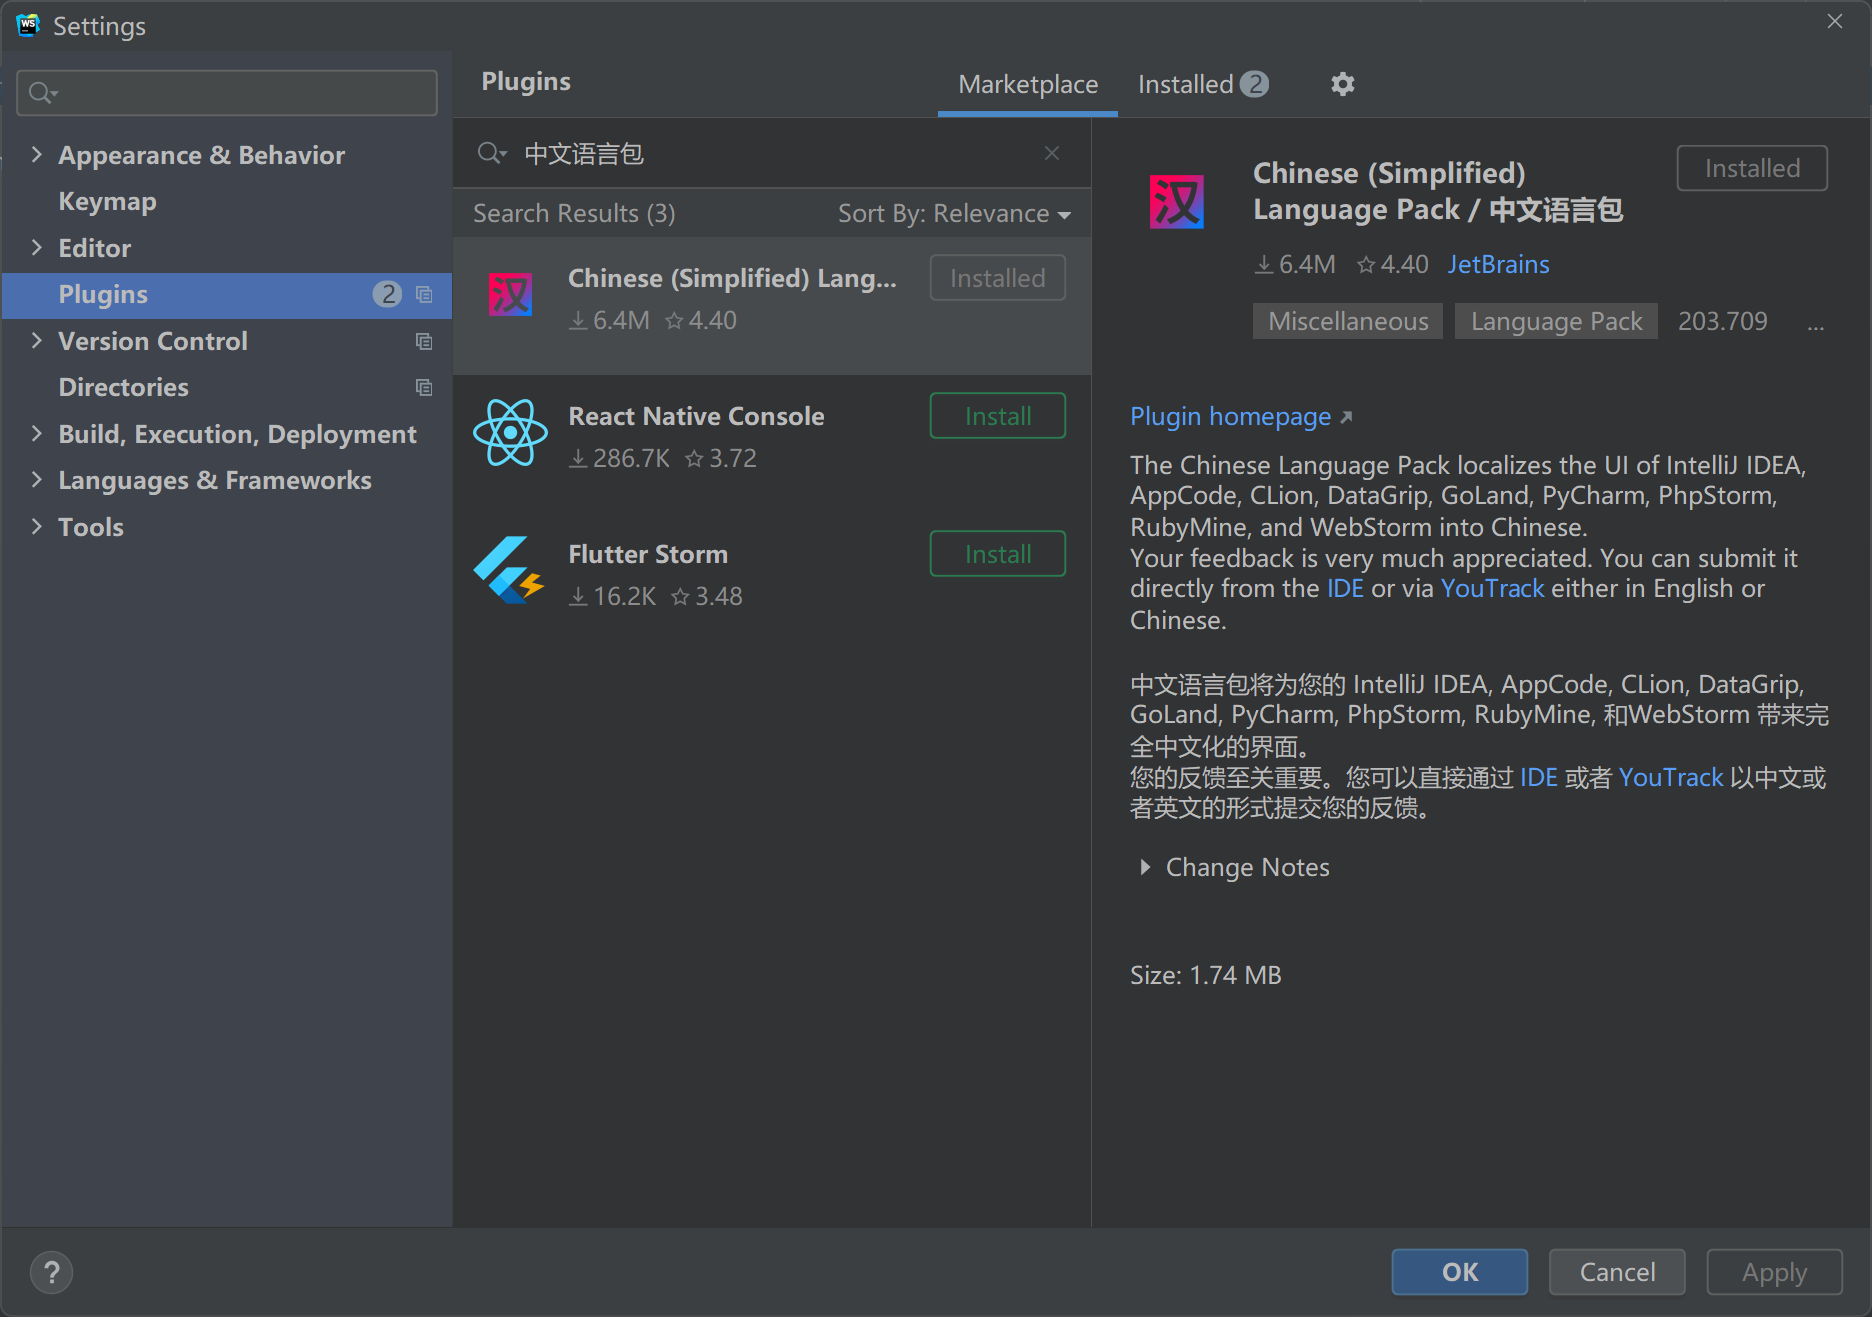Click the React Native Console plugin icon

point(510,433)
